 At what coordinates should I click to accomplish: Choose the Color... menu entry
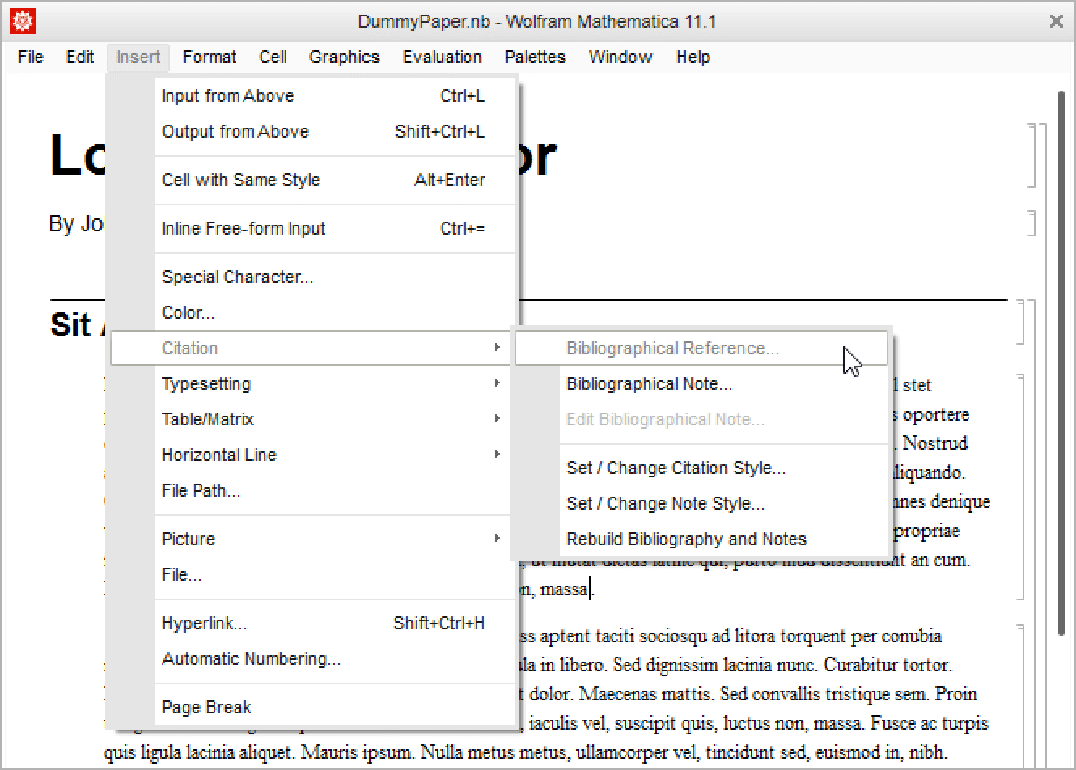point(188,313)
